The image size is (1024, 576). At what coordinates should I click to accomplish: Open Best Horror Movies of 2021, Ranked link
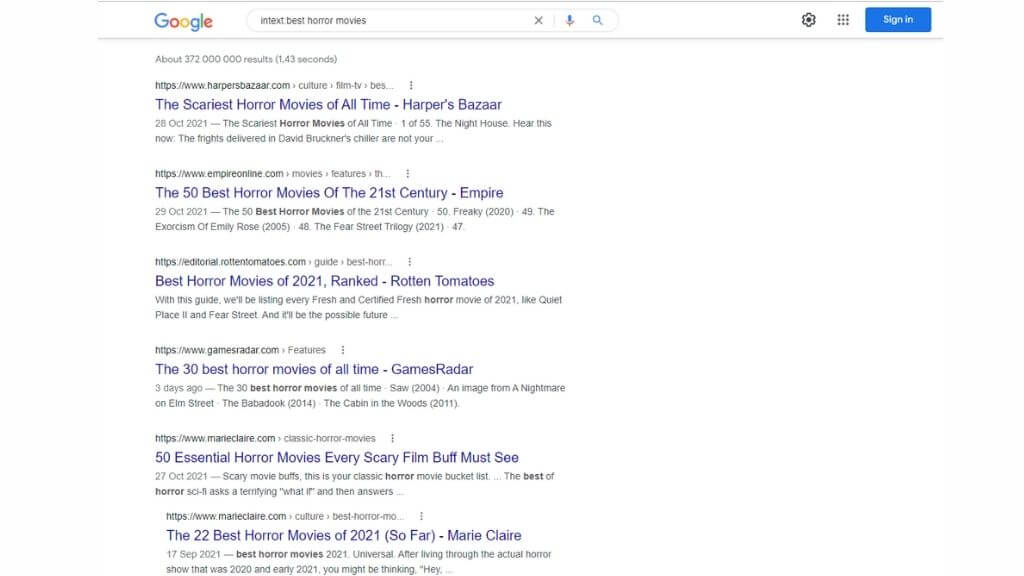coord(325,281)
